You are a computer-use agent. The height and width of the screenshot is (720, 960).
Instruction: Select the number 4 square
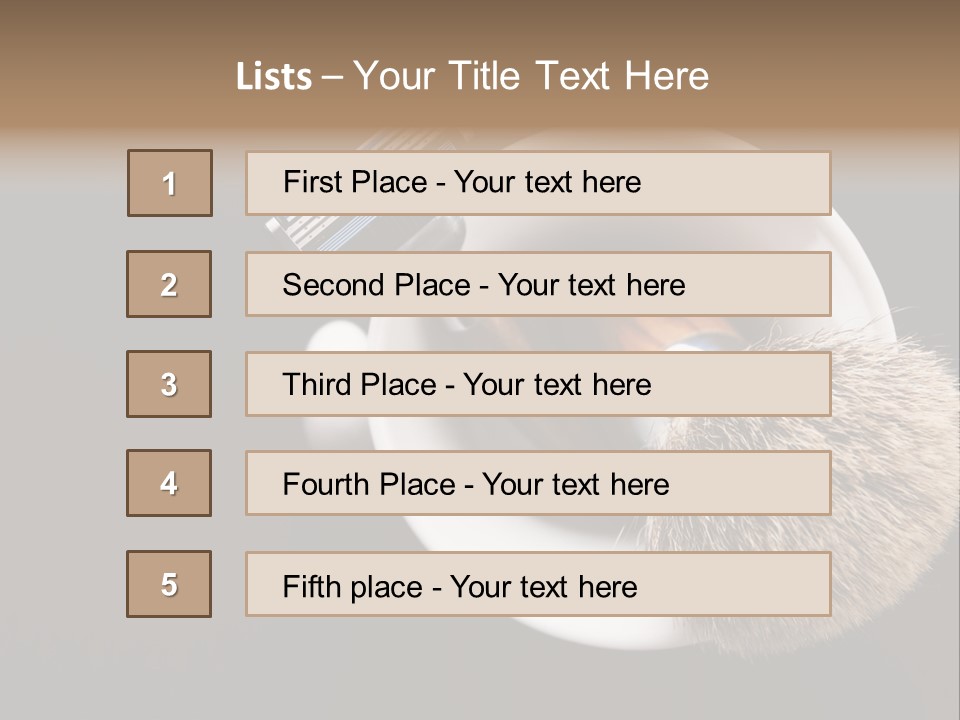[169, 483]
